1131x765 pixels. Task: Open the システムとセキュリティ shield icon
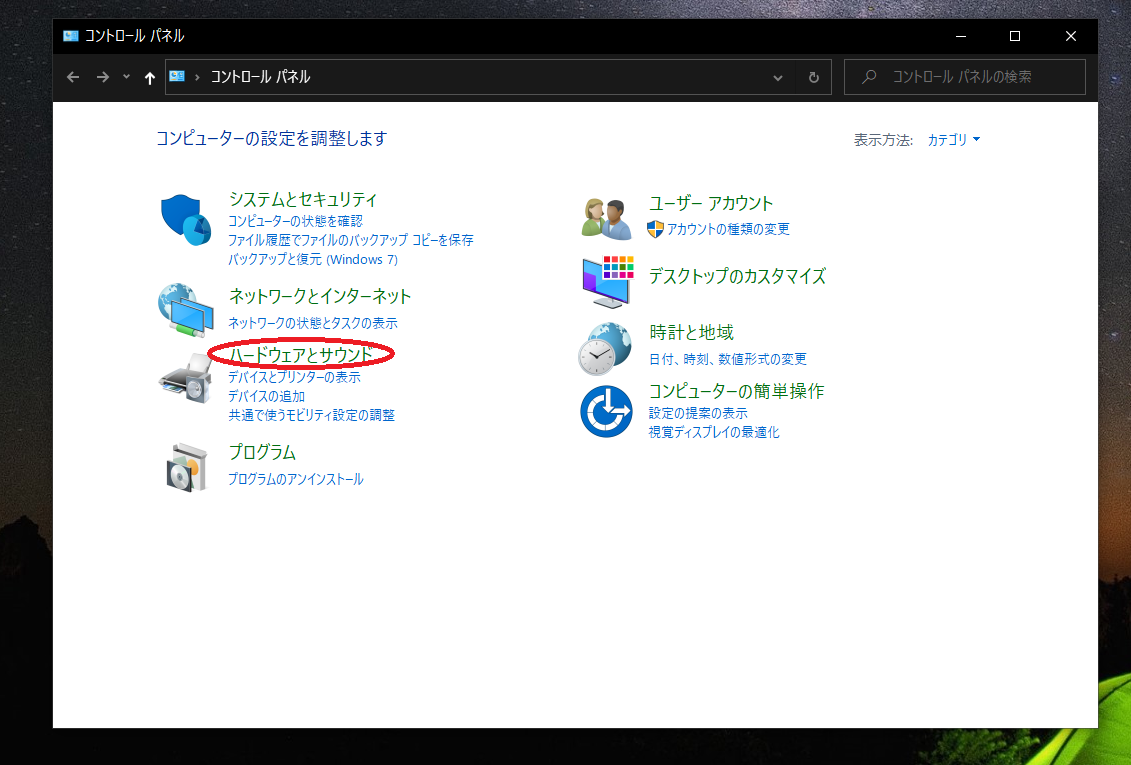tap(186, 220)
